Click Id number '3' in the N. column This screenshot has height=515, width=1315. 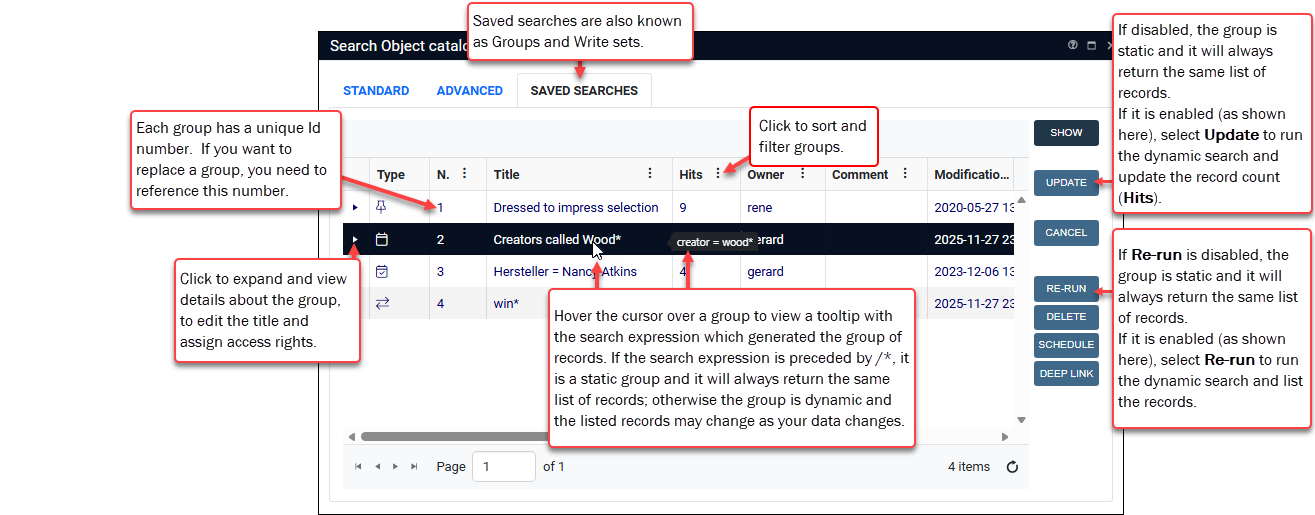(x=440, y=271)
